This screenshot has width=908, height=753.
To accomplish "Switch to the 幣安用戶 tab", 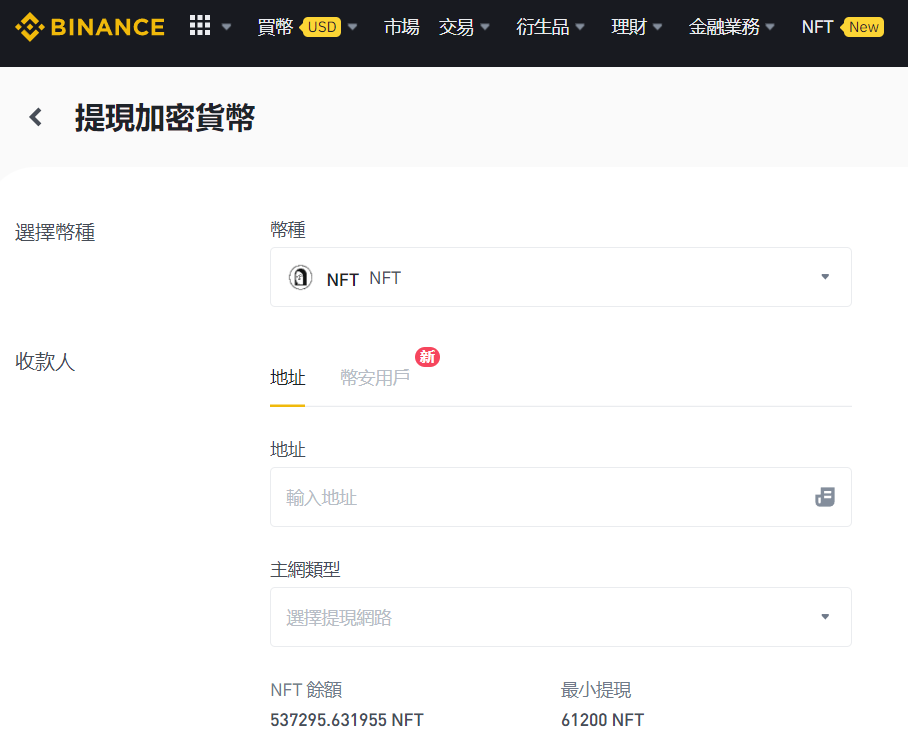I will click(375, 378).
